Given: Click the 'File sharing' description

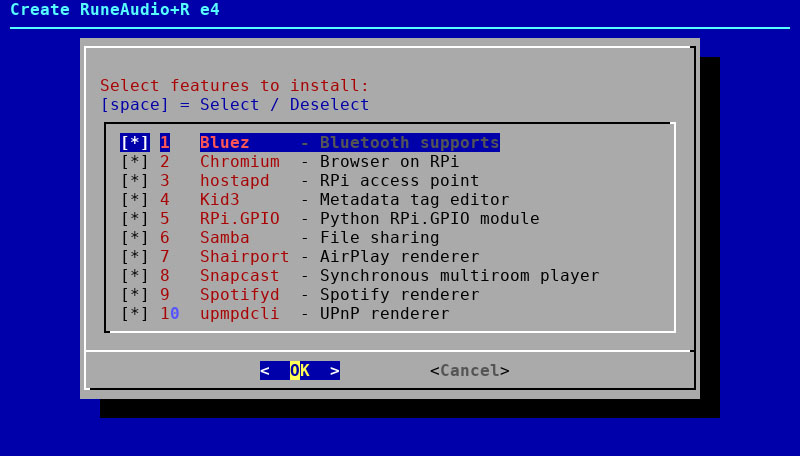Looking at the screenshot, I should pyautogui.click(x=380, y=238).
